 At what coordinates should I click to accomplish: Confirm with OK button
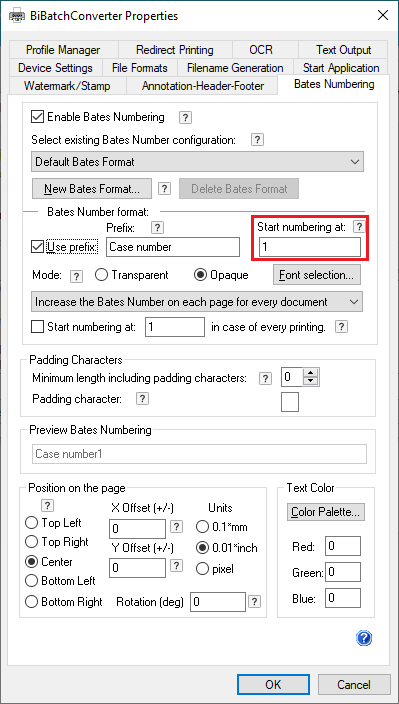coord(273,684)
